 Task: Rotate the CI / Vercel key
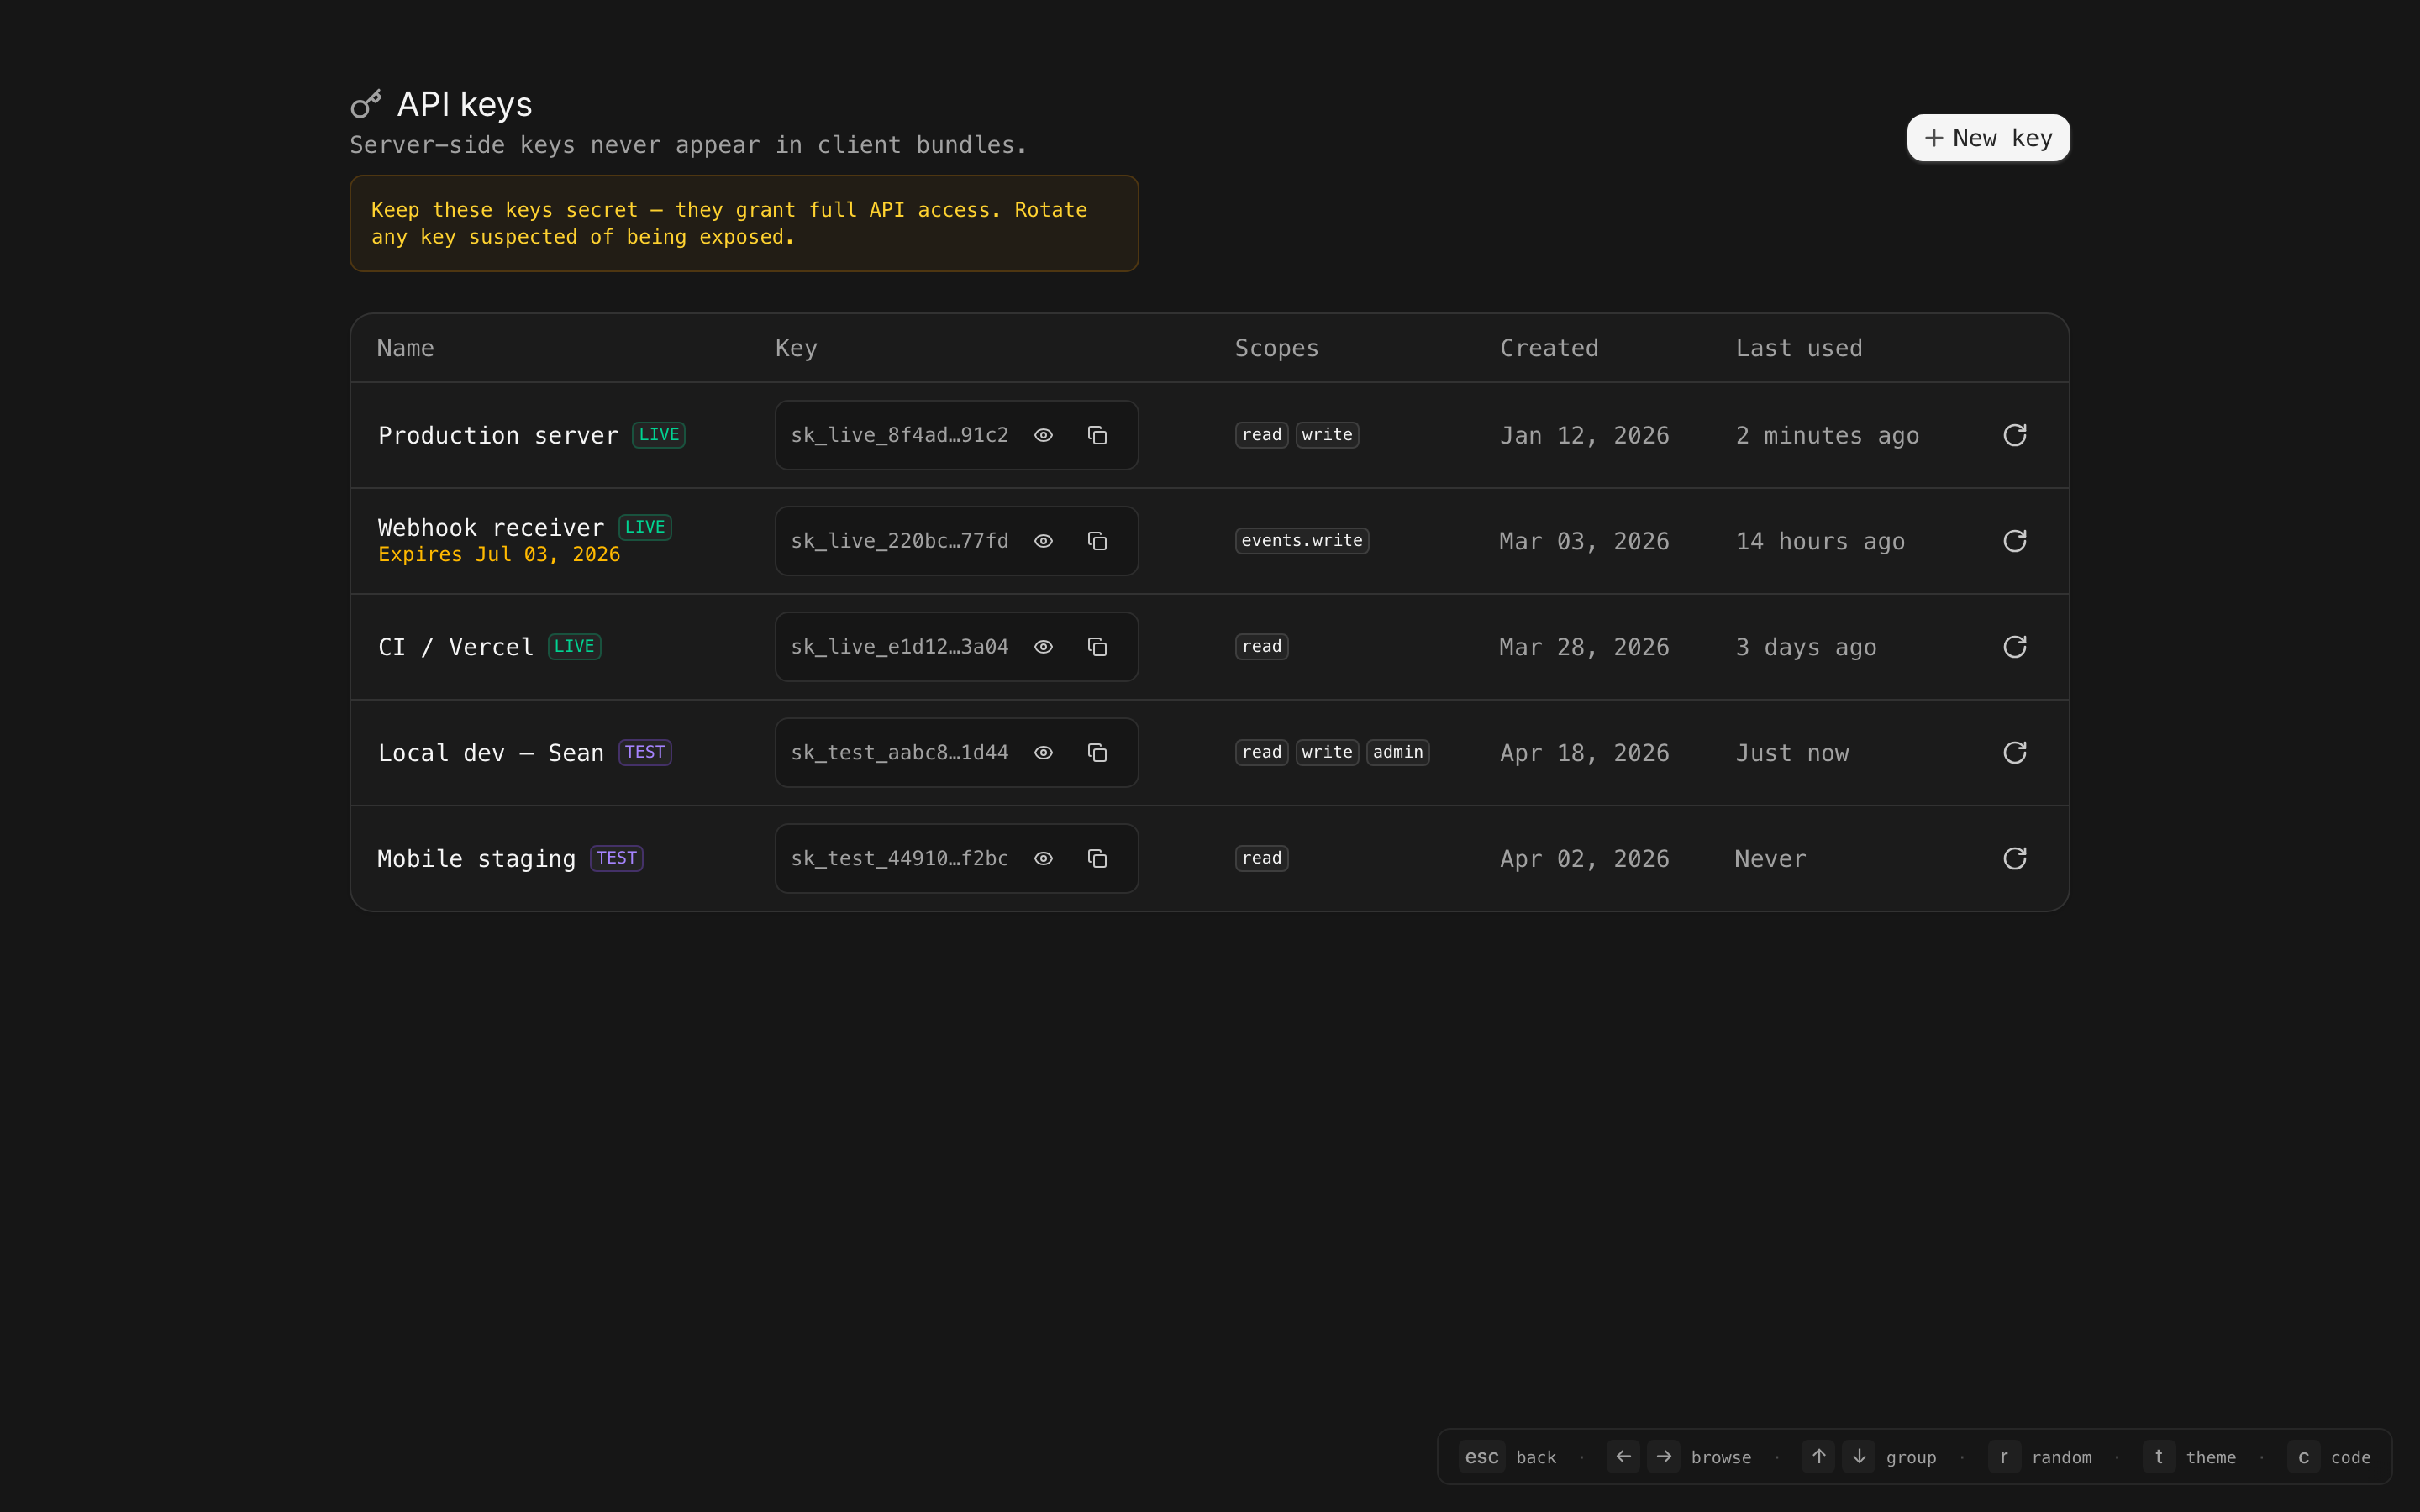click(2014, 647)
